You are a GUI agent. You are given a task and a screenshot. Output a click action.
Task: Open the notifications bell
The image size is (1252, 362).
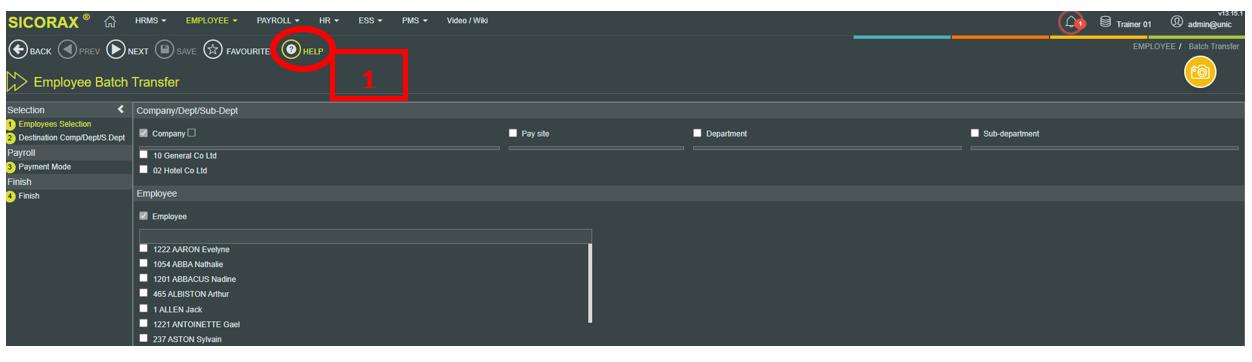pyautogui.click(x=1071, y=22)
